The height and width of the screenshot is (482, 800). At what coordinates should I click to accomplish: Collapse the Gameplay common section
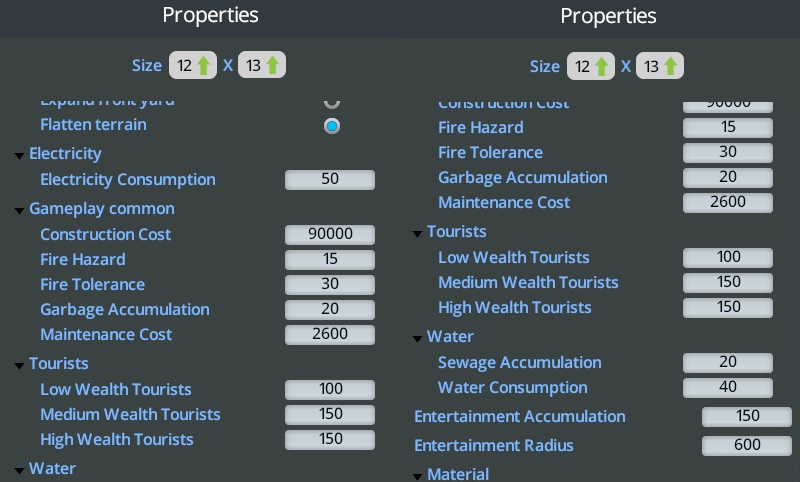click(20, 210)
